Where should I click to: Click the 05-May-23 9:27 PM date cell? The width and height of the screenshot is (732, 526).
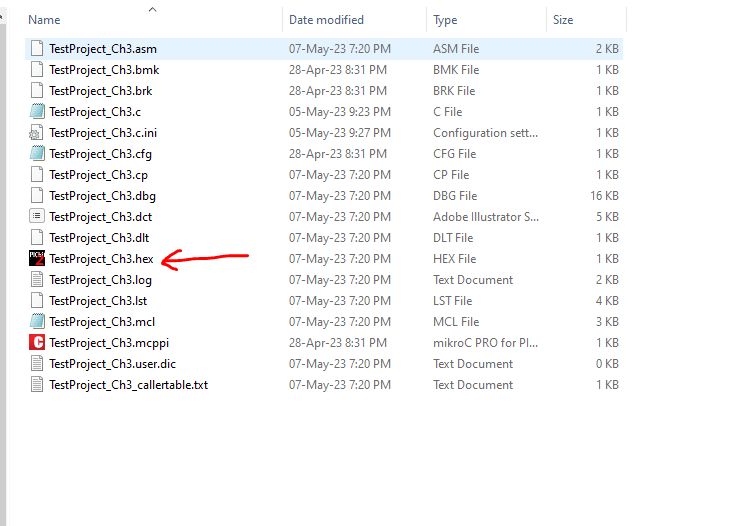coord(340,133)
